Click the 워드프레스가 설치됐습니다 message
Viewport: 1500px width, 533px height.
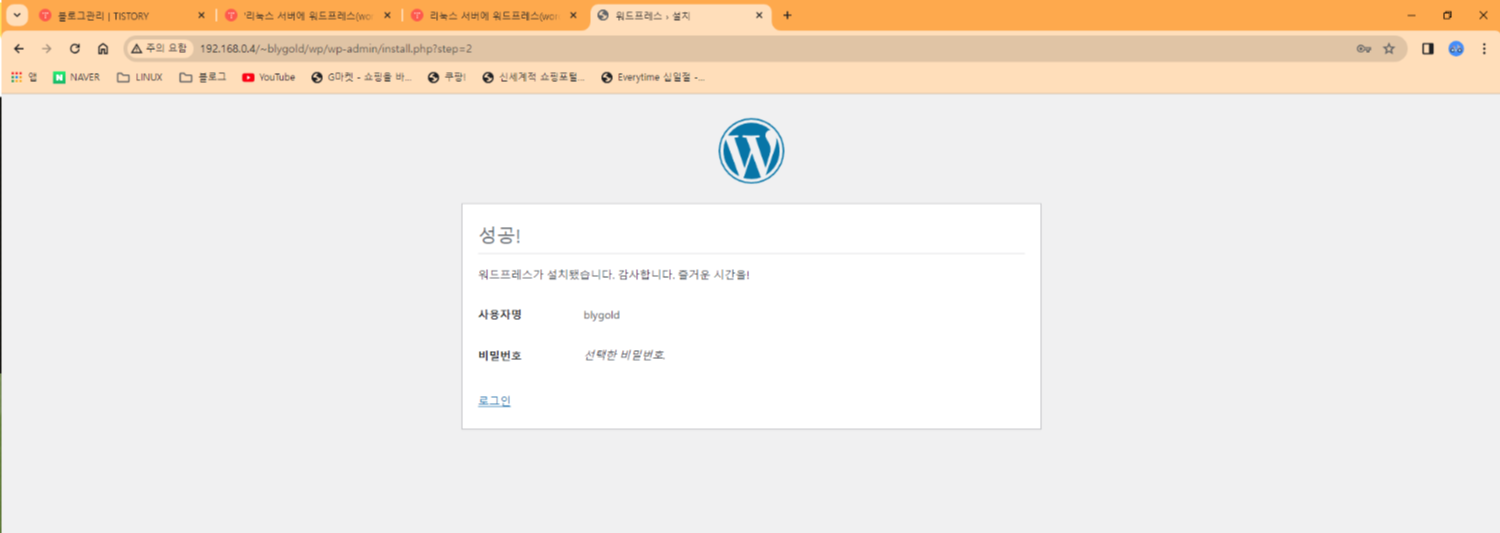click(x=614, y=275)
